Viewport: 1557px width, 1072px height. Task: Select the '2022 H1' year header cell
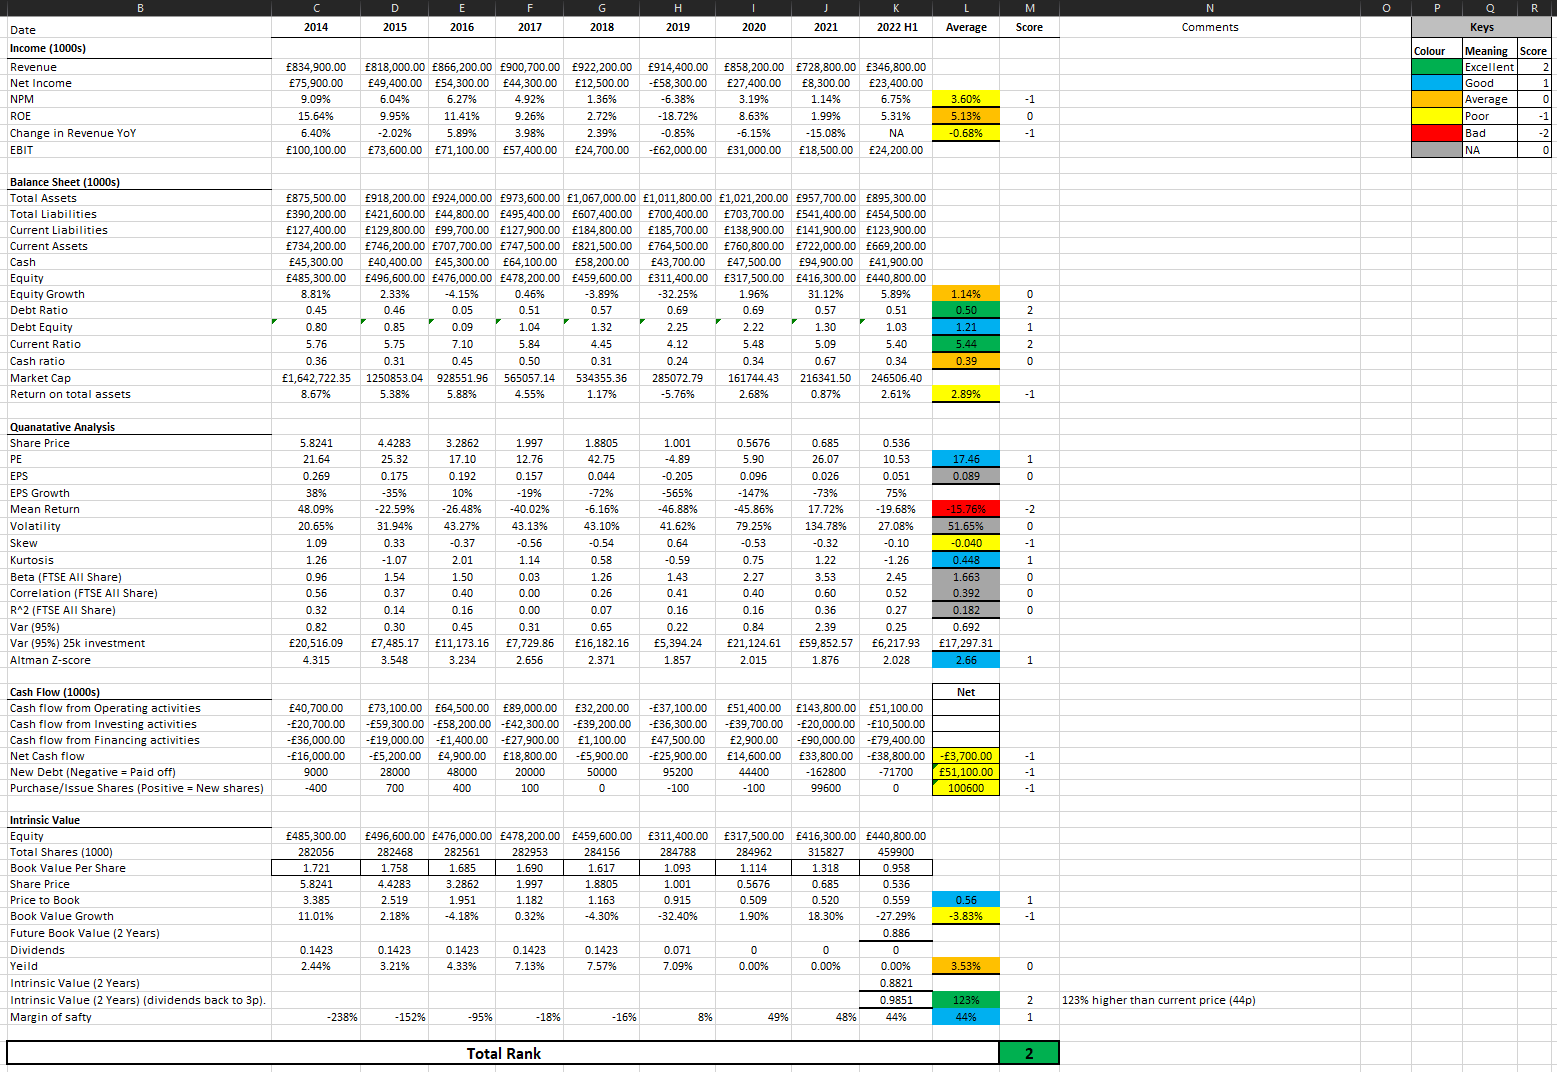[896, 27]
